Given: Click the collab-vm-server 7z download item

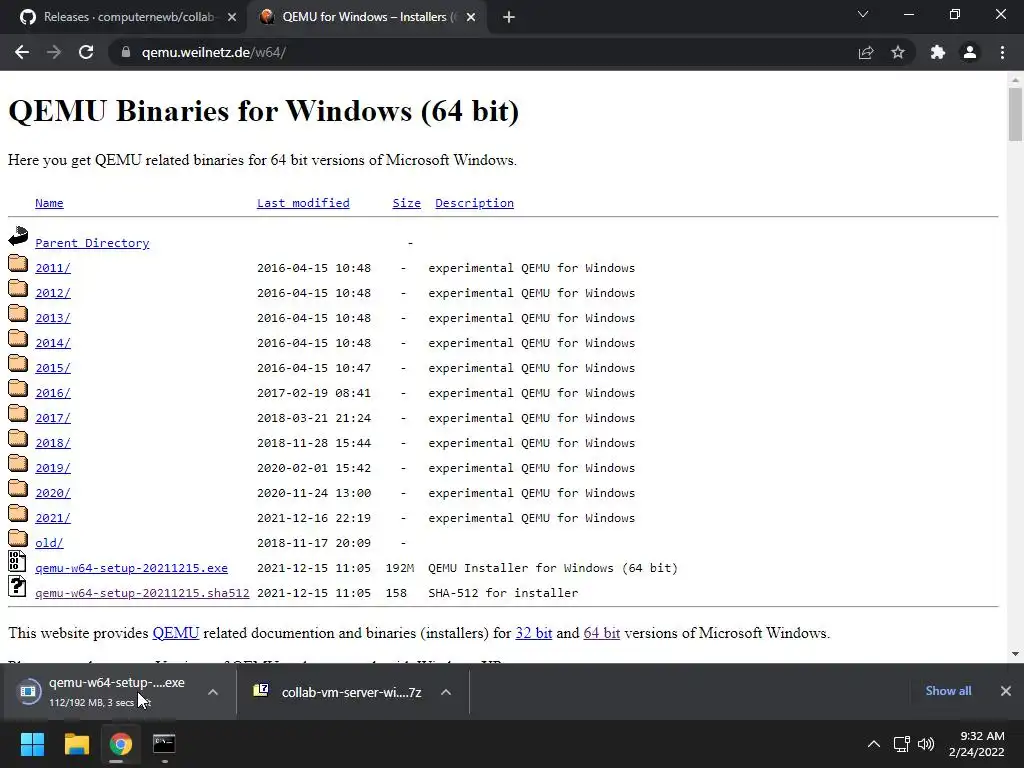Looking at the screenshot, I should [340, 692].
